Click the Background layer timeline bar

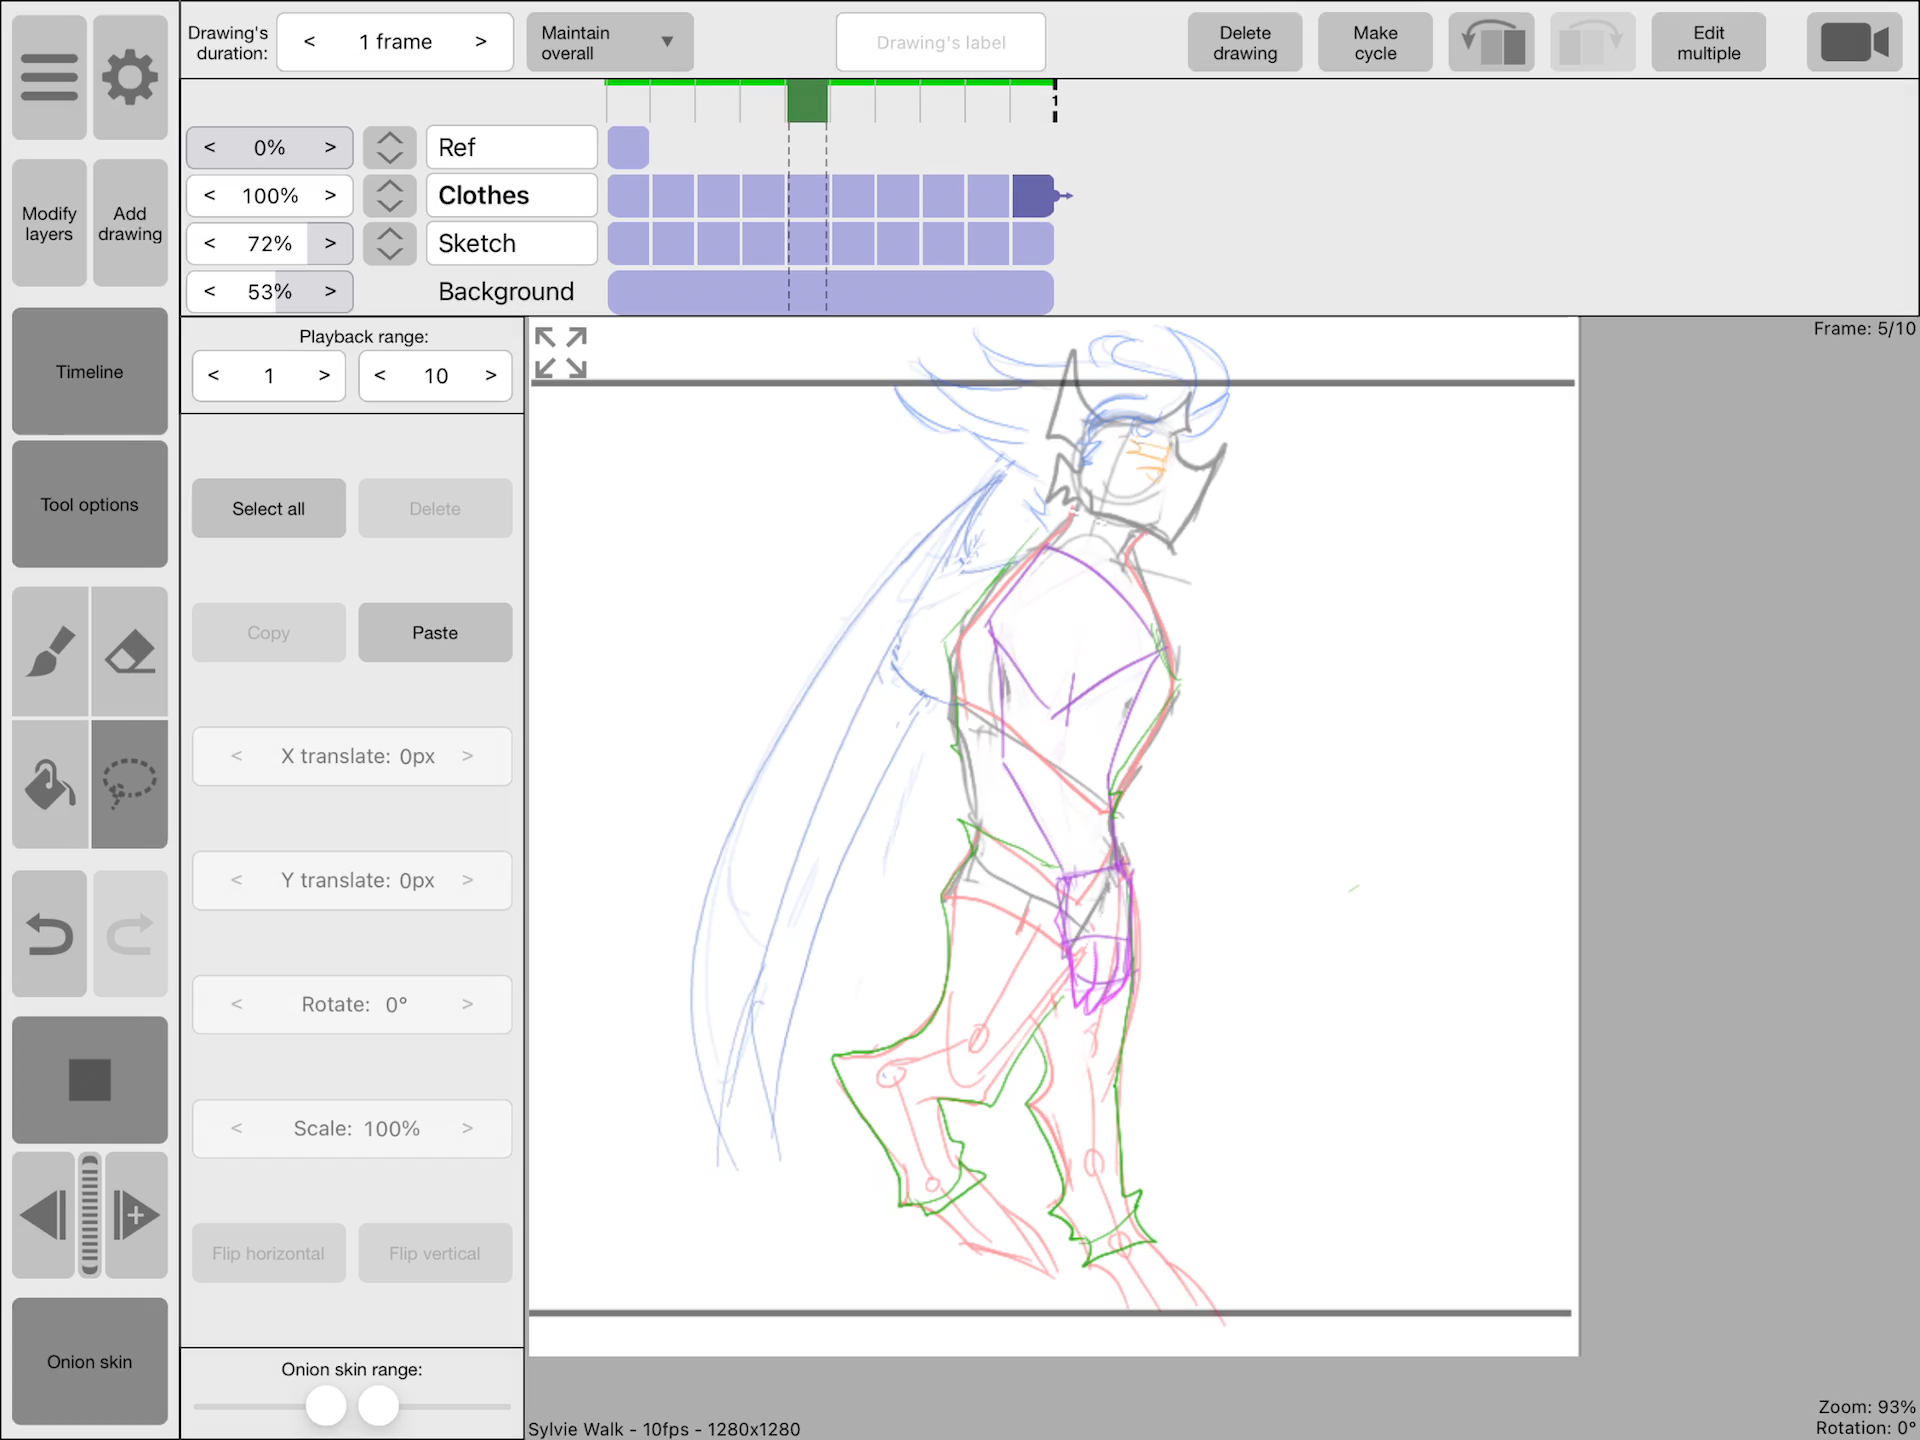[831, 291]
